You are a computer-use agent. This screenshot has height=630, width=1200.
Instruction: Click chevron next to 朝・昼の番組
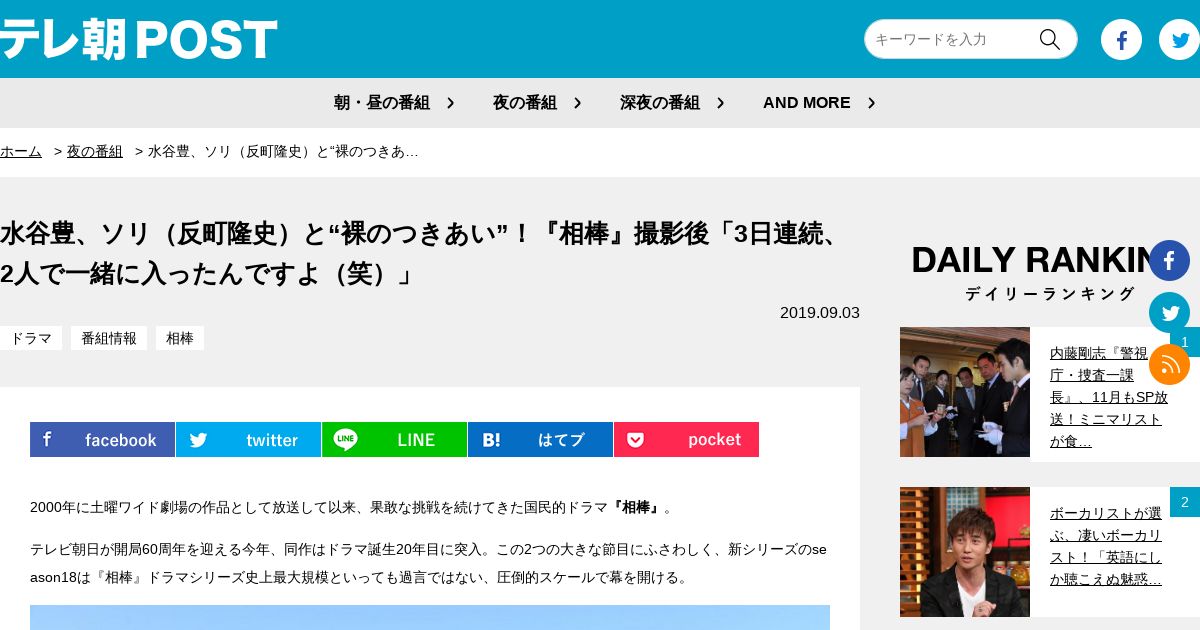tap(450, 103)
